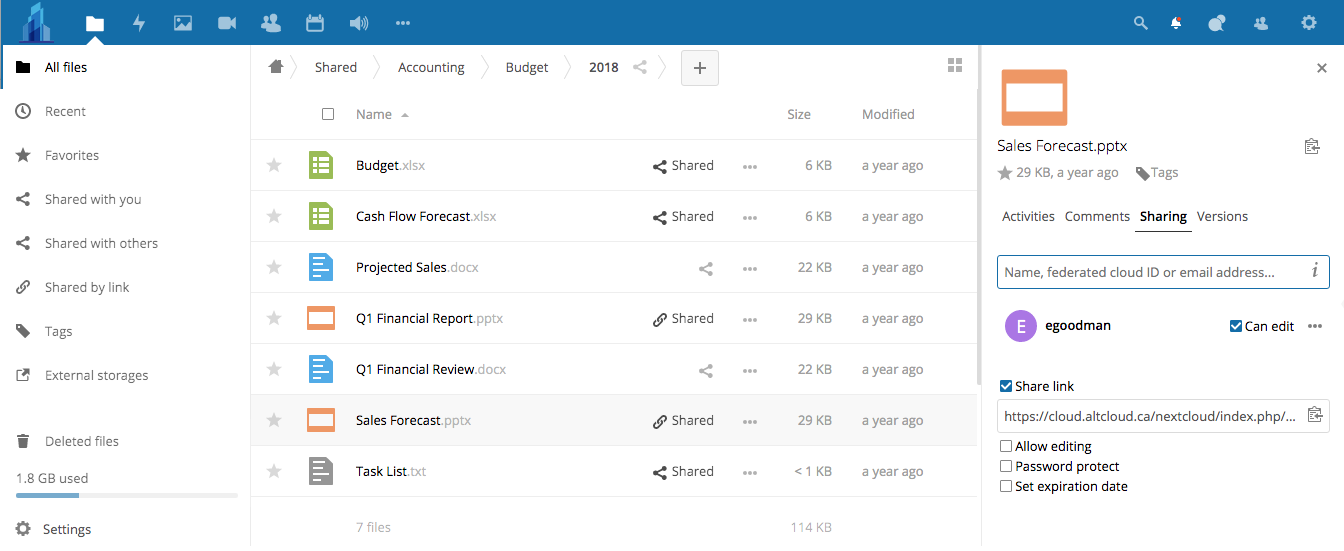Click the share name input field
This screenshot has height=551, width=1344.
[x=1154, y=272]
